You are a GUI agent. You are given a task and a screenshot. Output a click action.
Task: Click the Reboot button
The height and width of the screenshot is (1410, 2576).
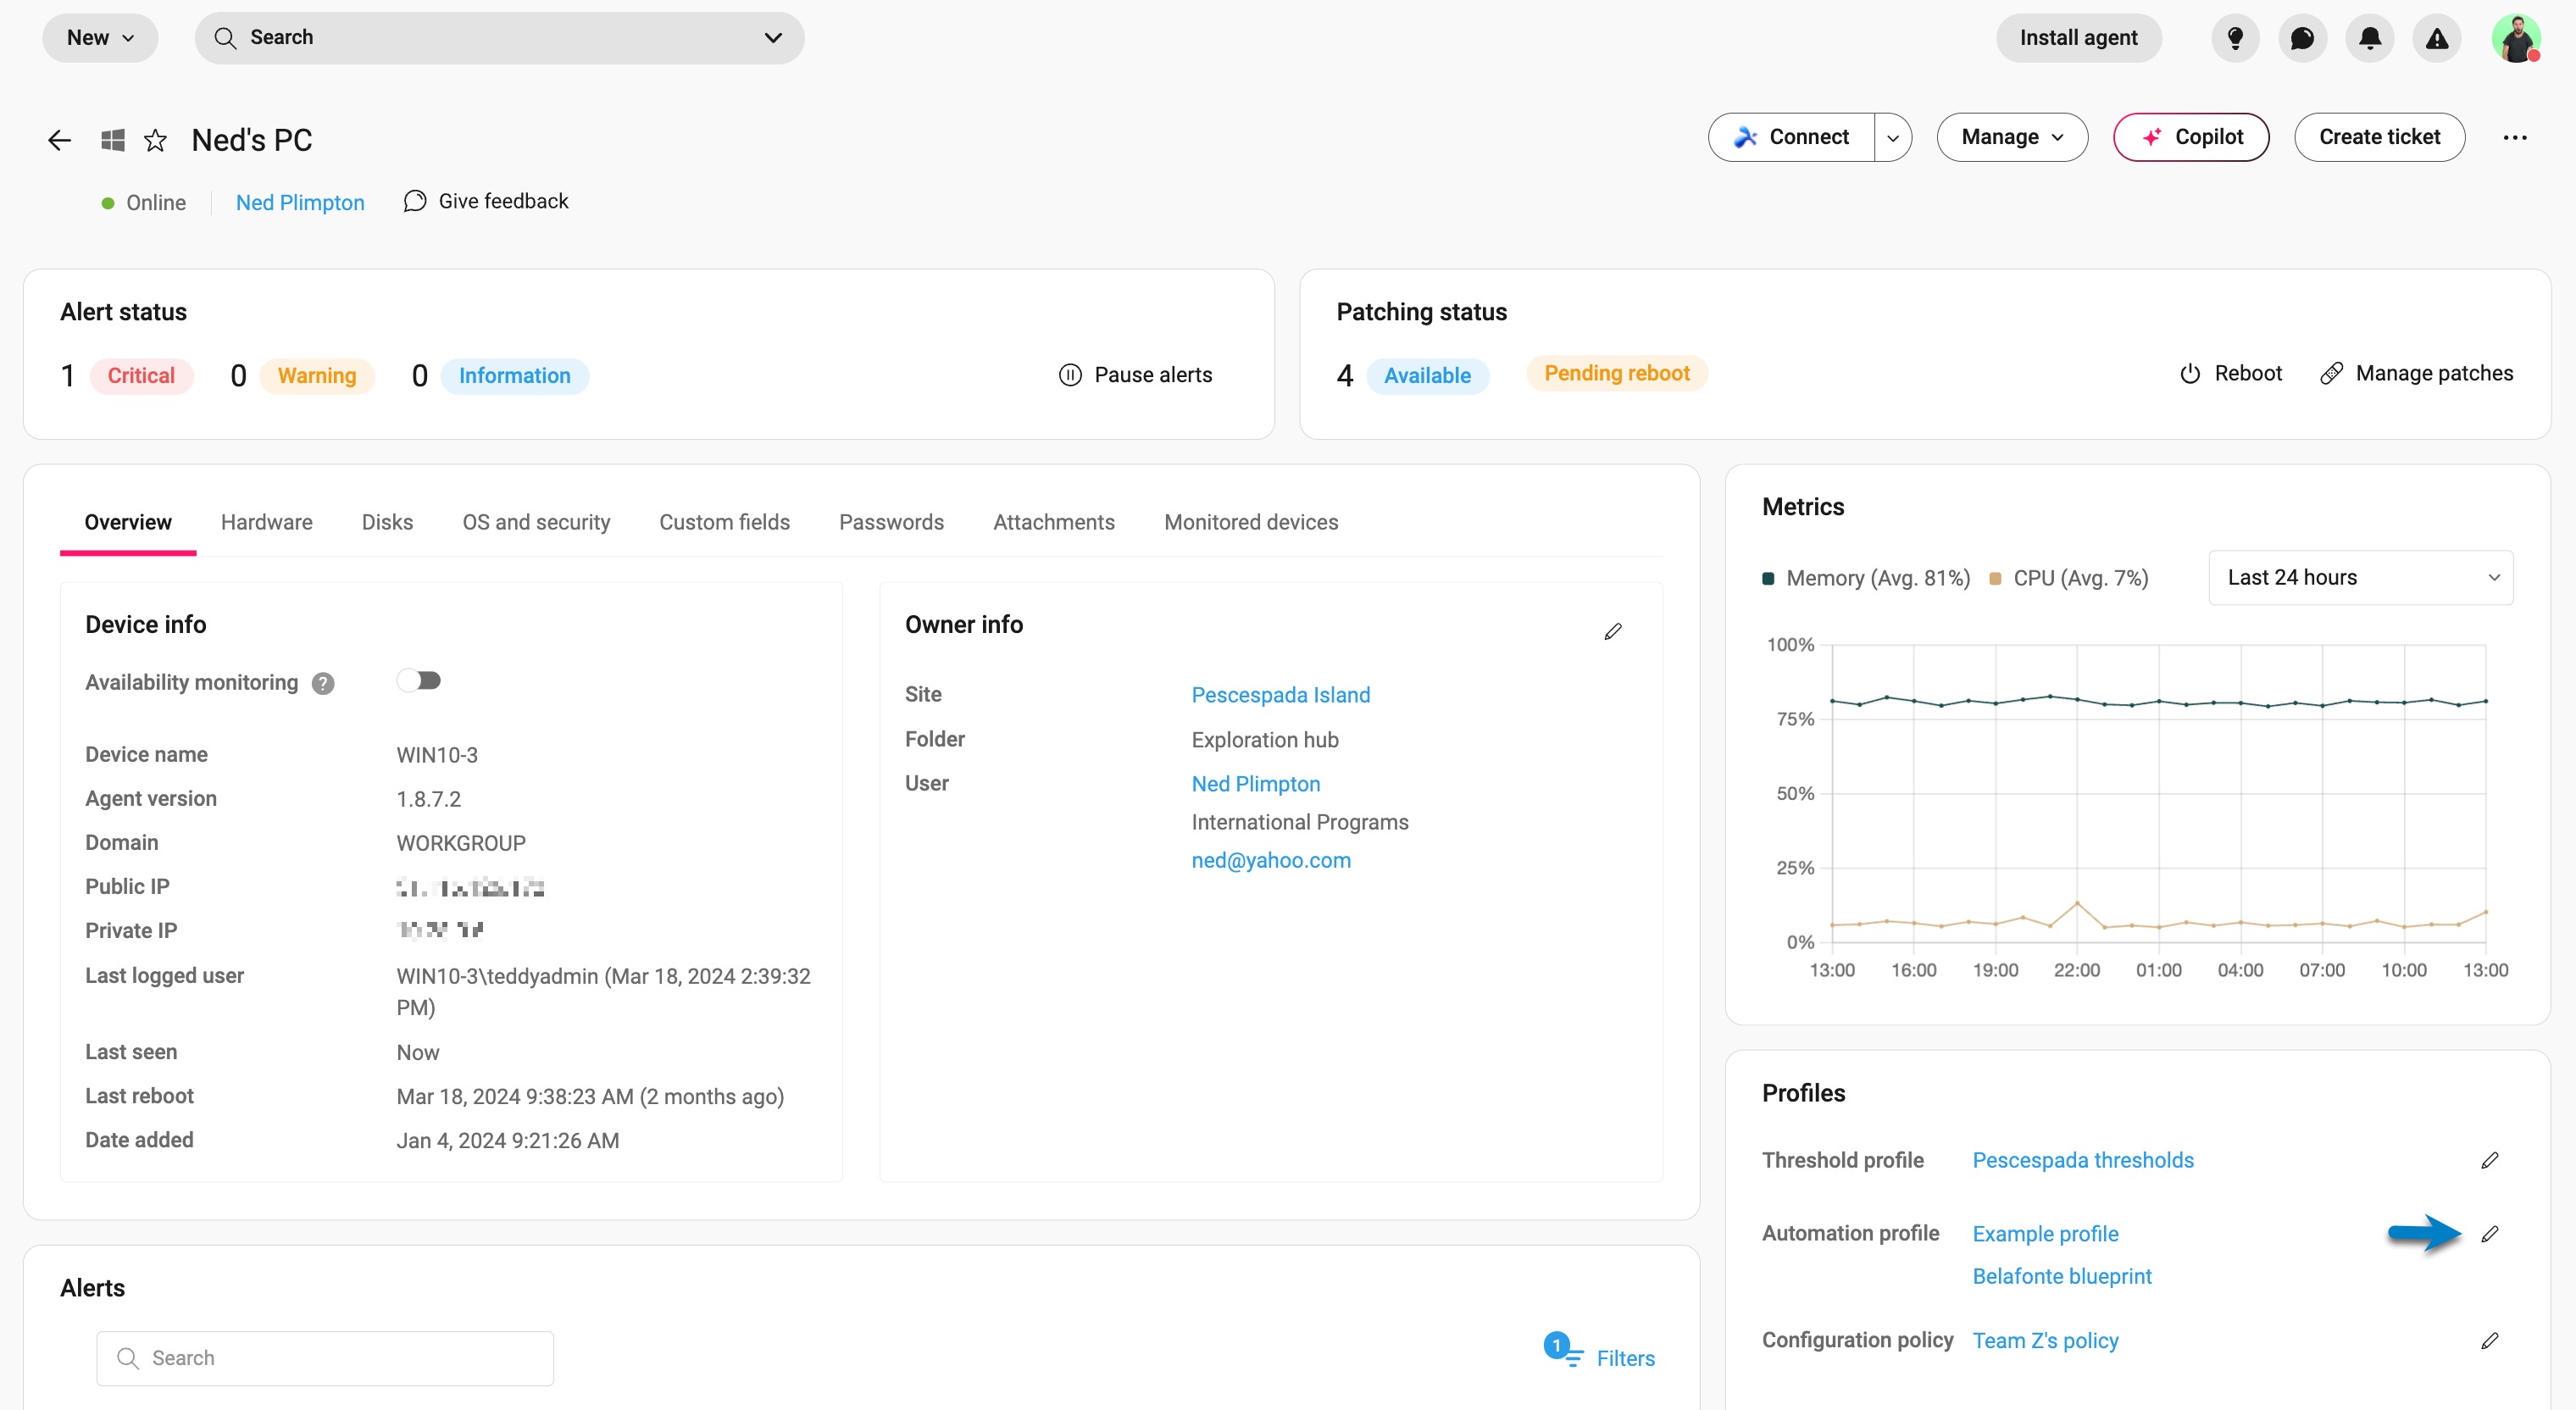2230,373
